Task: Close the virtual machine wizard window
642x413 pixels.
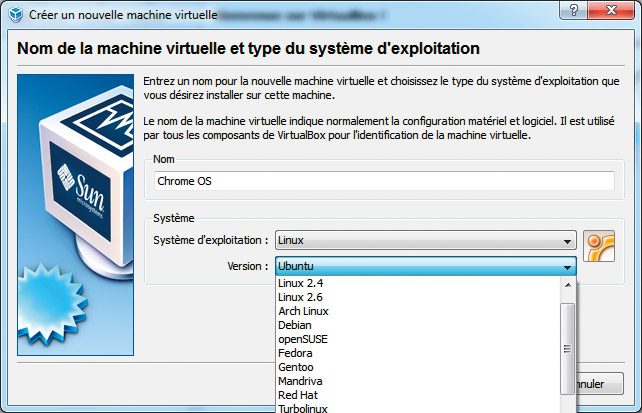Action: click(x=611, y=10)
